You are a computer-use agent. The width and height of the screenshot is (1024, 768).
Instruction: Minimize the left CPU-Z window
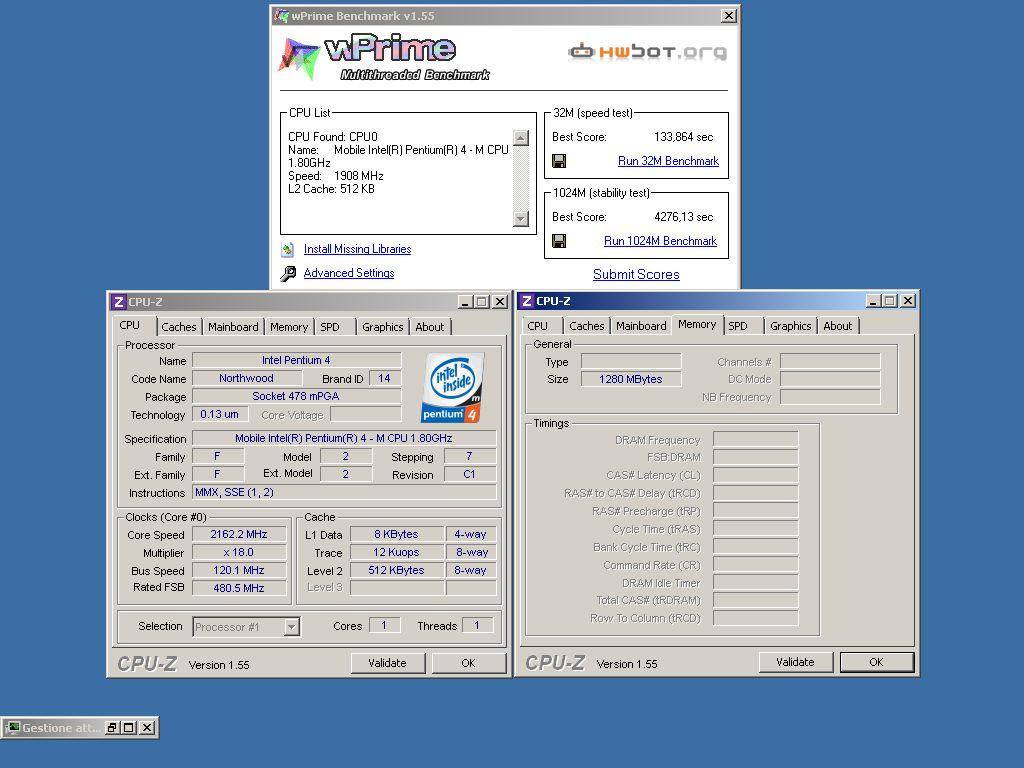464,302
